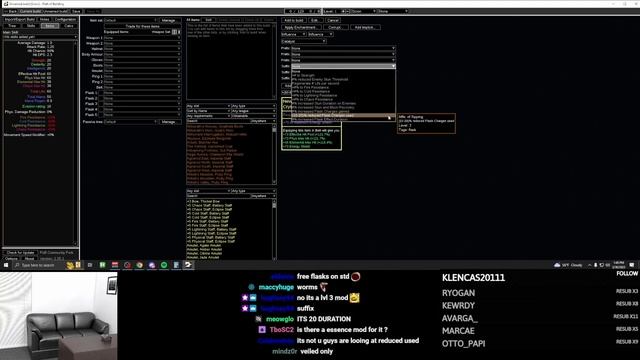Screen dimensions: 640x360
Task: Click the Save button
Action: pyautogui.click(x=76, y=11)
